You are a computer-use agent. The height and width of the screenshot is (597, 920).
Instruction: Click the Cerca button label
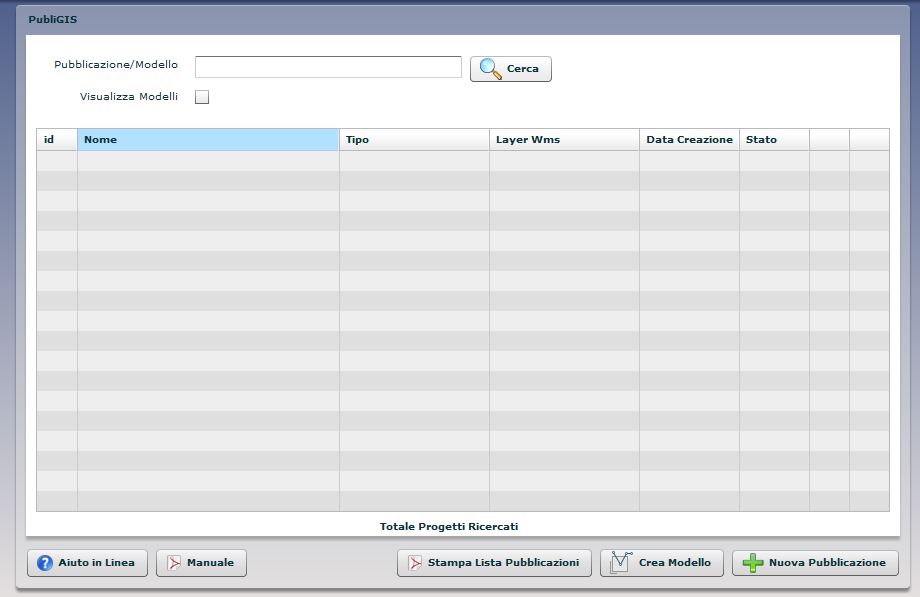522,69
